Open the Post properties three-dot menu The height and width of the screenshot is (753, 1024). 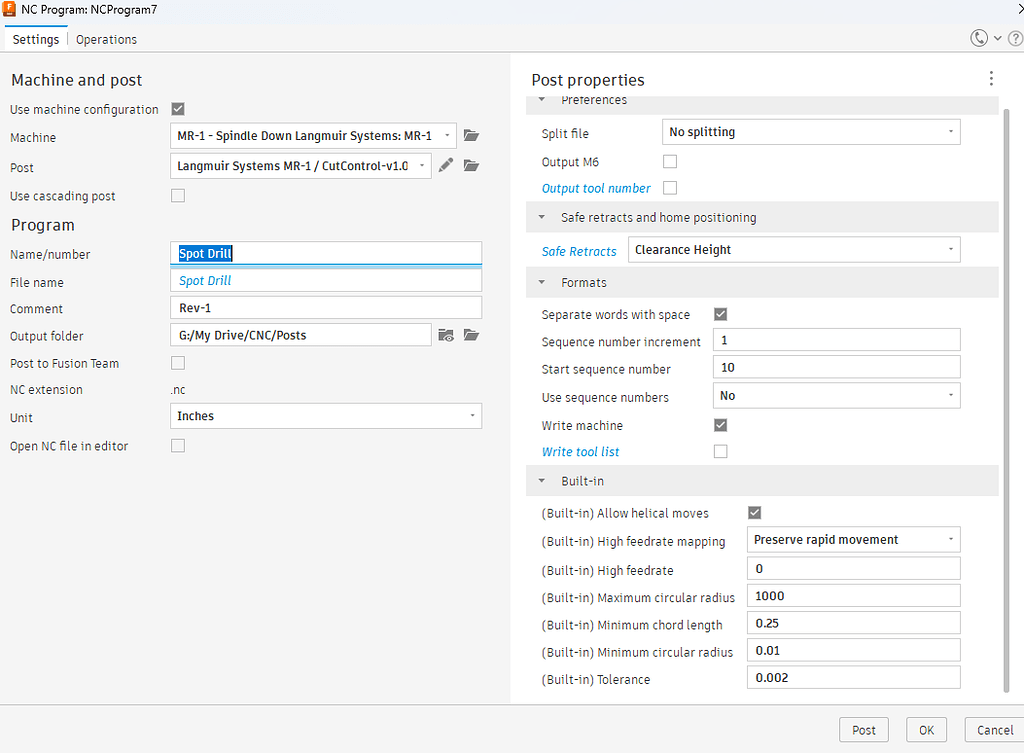click(x=990, y=79)
